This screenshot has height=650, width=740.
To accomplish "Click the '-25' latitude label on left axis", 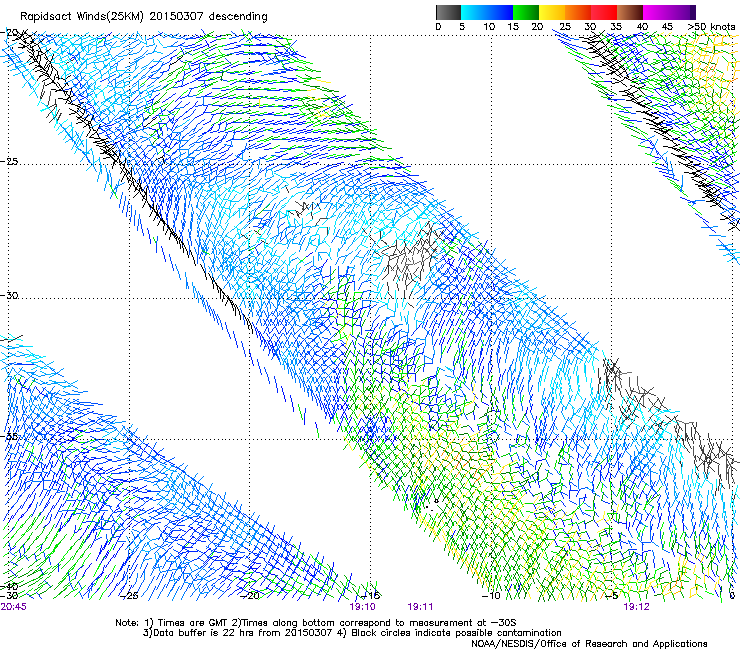I will tap(9, 161).
